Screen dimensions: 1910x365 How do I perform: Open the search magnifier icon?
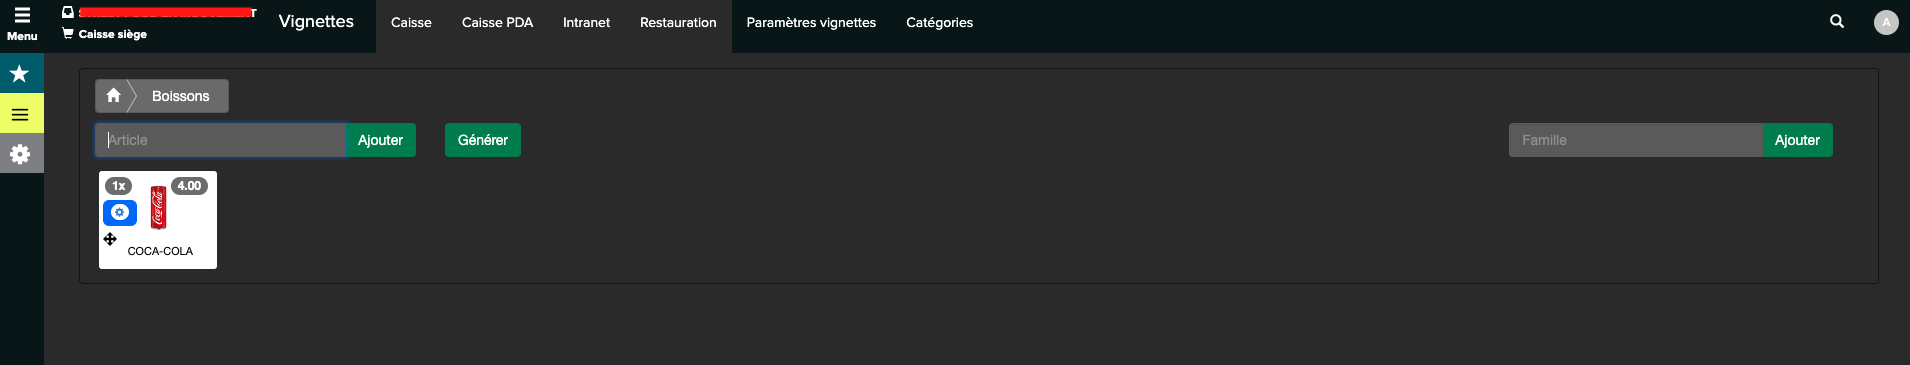1836,21
